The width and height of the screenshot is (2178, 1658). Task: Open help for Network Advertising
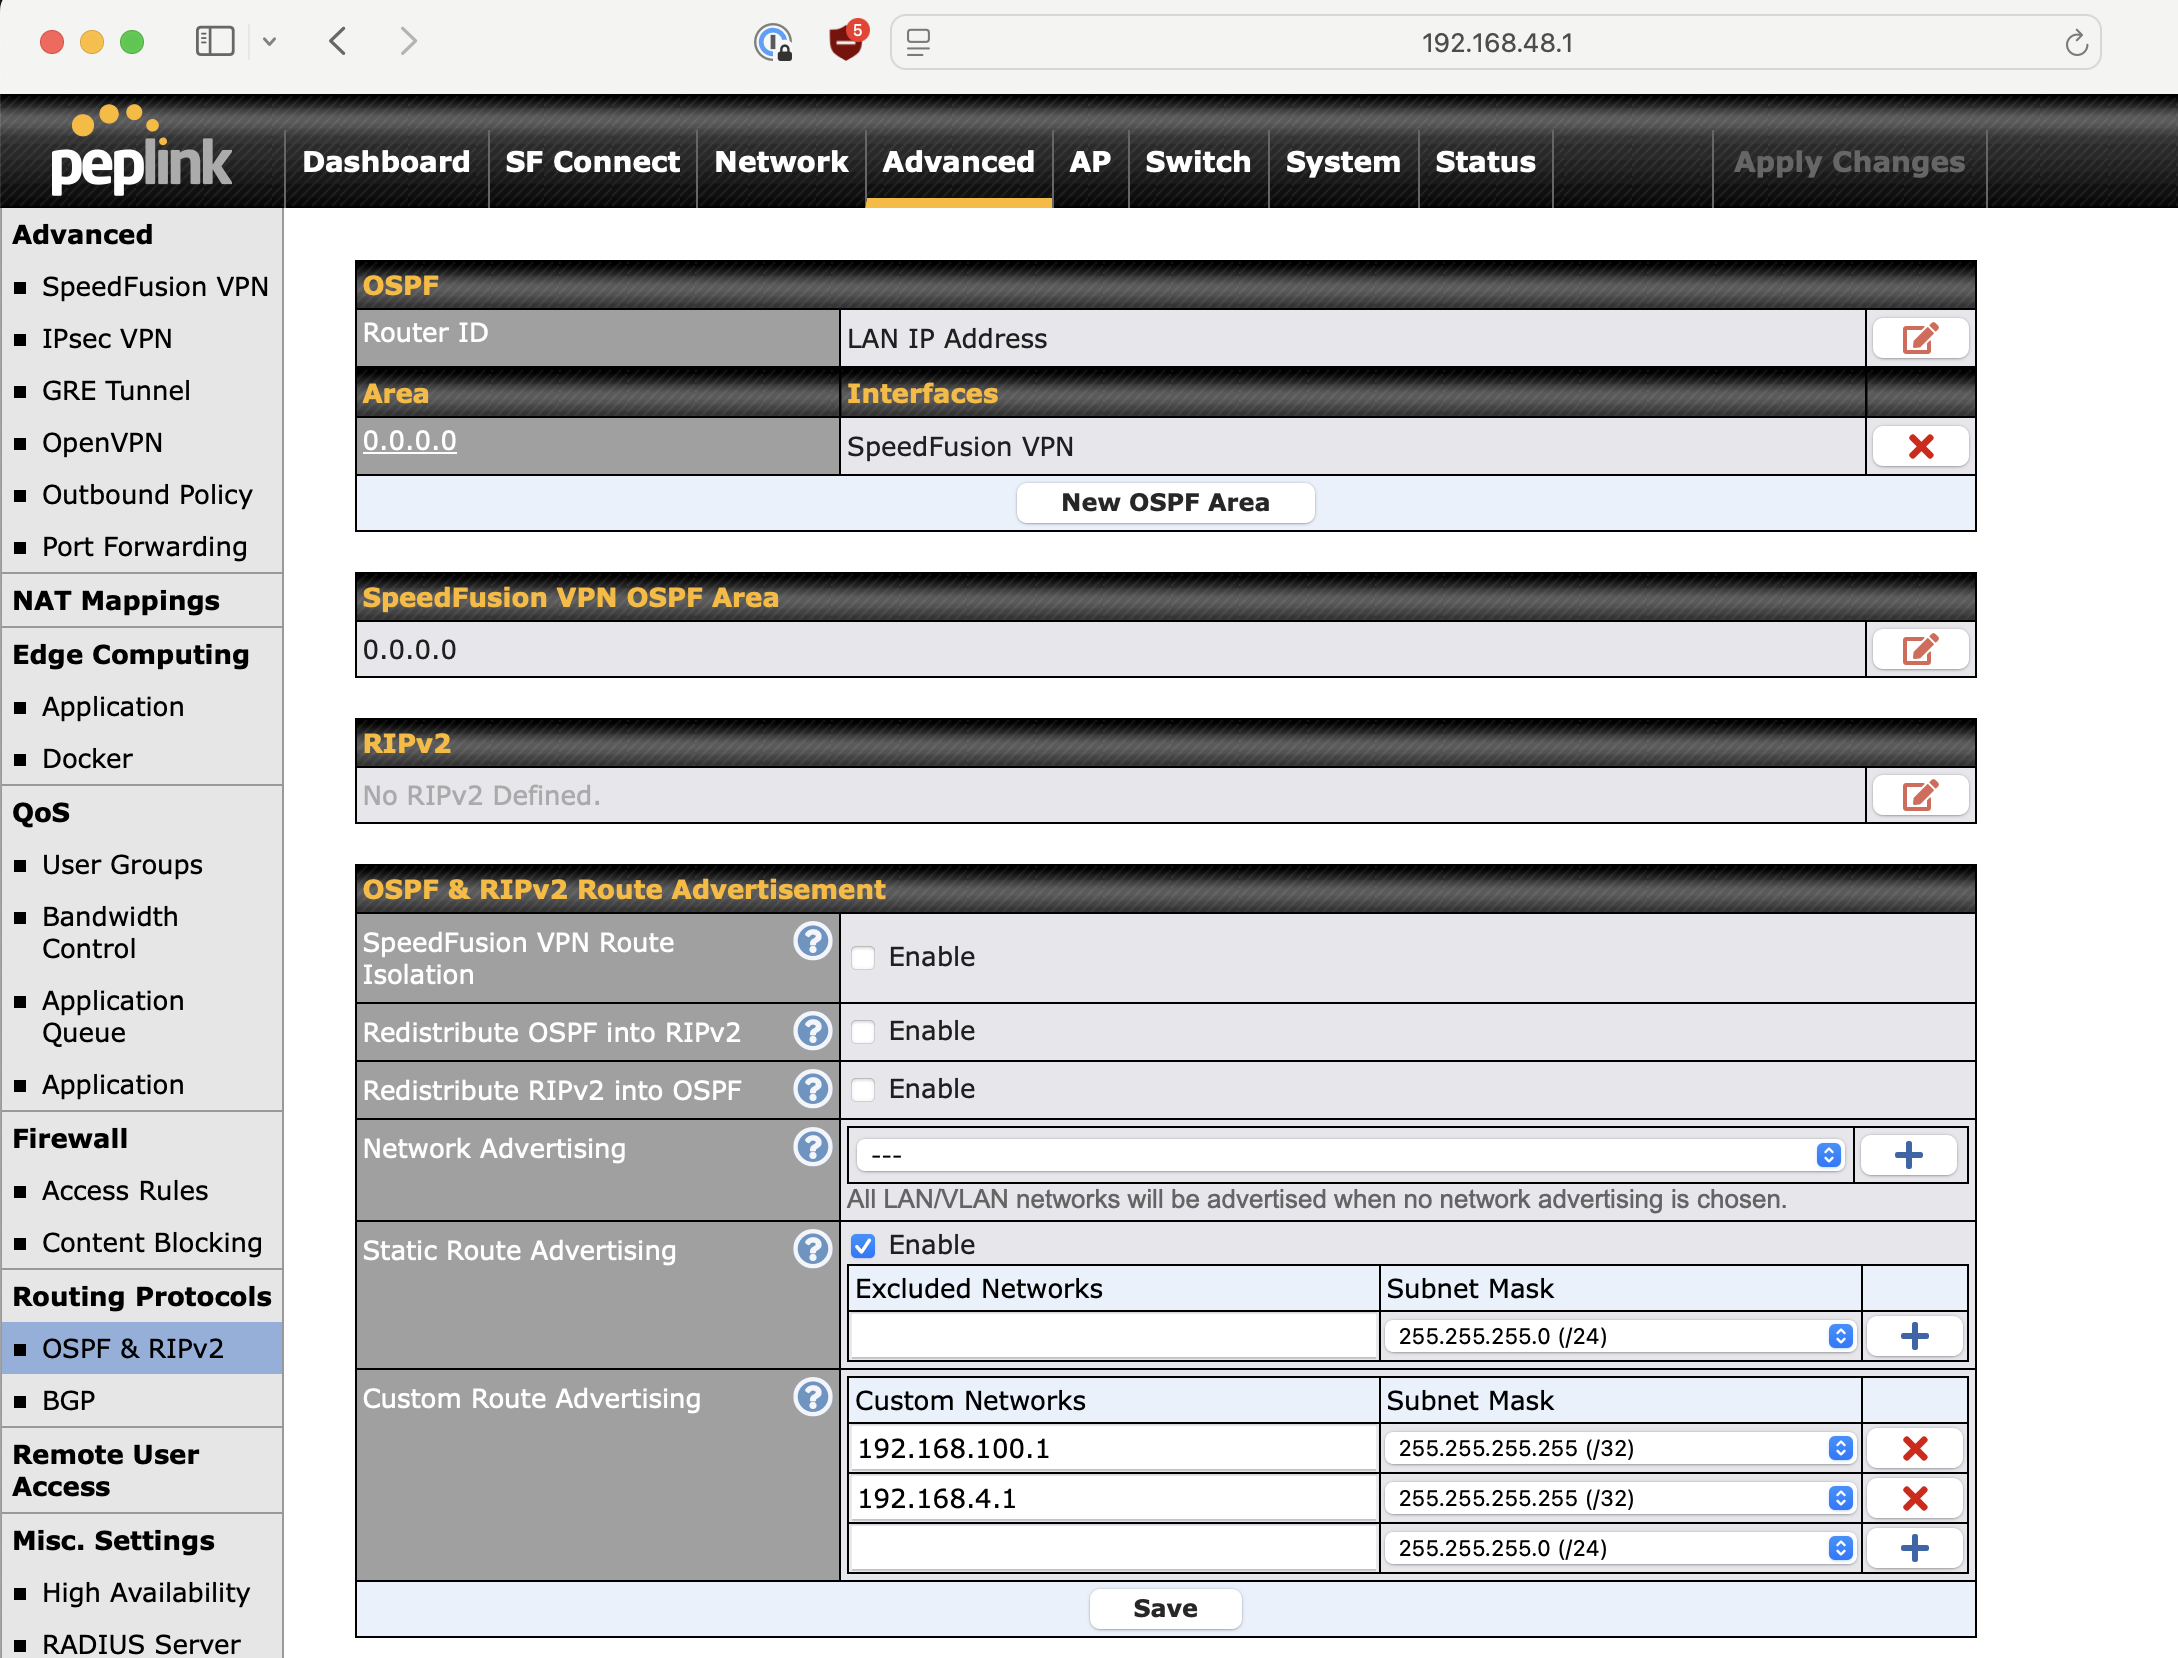(x=812, y=1148)
